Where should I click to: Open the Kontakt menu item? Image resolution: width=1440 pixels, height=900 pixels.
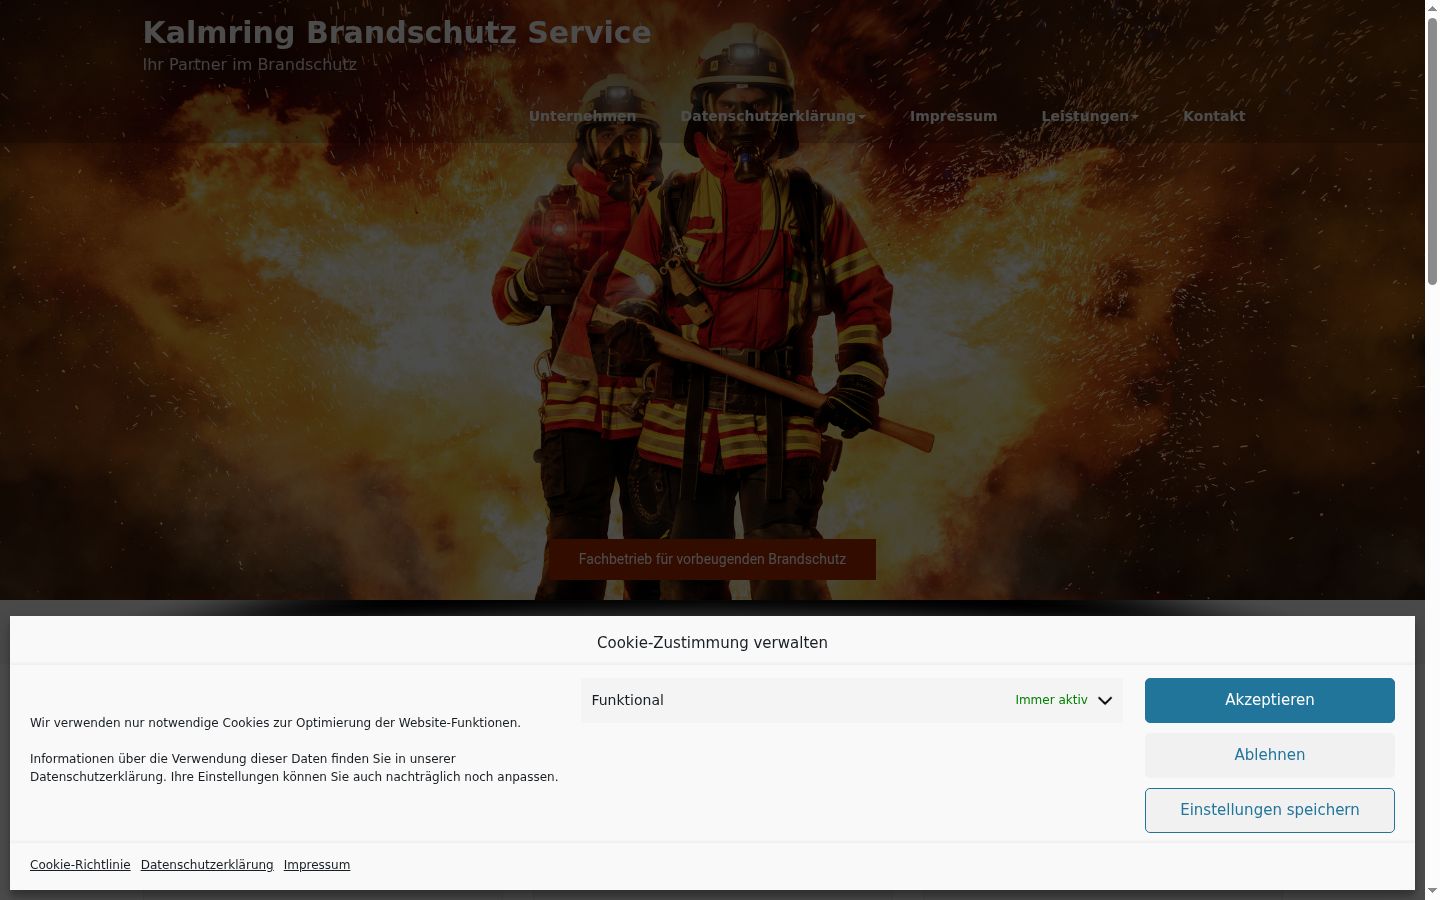pyautogui.click(x=1214, y=116)
